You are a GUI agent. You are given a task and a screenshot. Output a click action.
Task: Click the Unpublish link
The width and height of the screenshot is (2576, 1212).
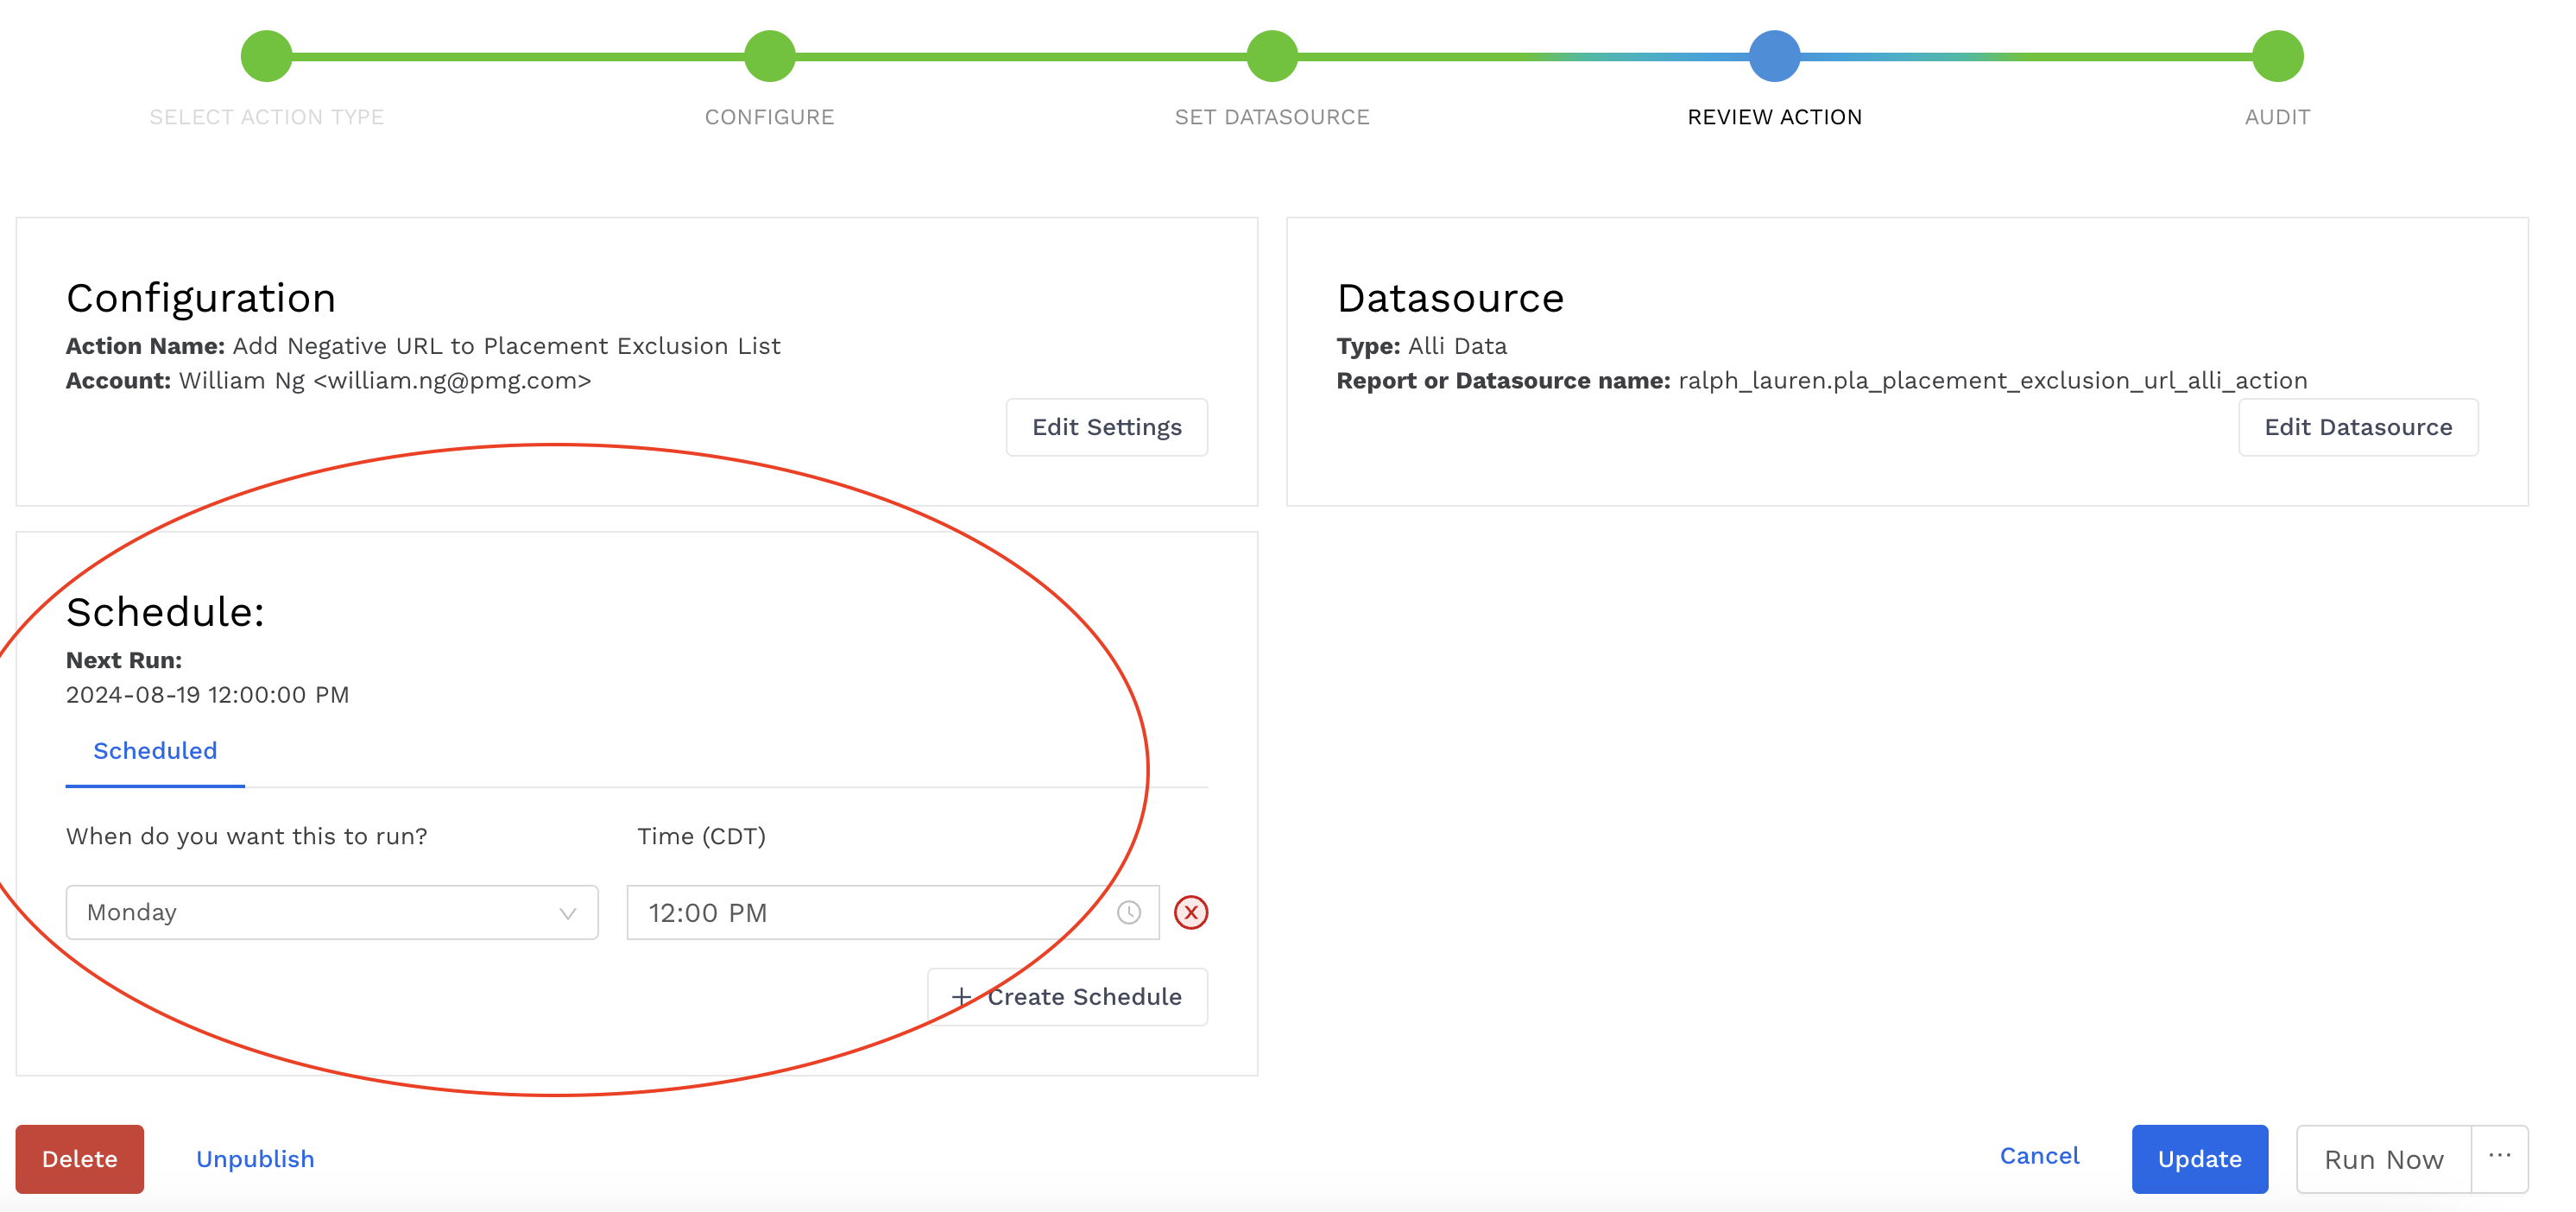point(255,1158)
